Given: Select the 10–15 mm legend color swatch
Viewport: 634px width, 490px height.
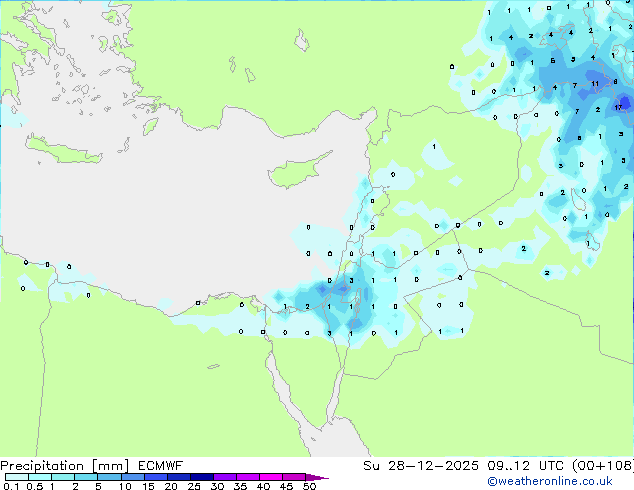Looking at the screenshot, I should point(133,477).
